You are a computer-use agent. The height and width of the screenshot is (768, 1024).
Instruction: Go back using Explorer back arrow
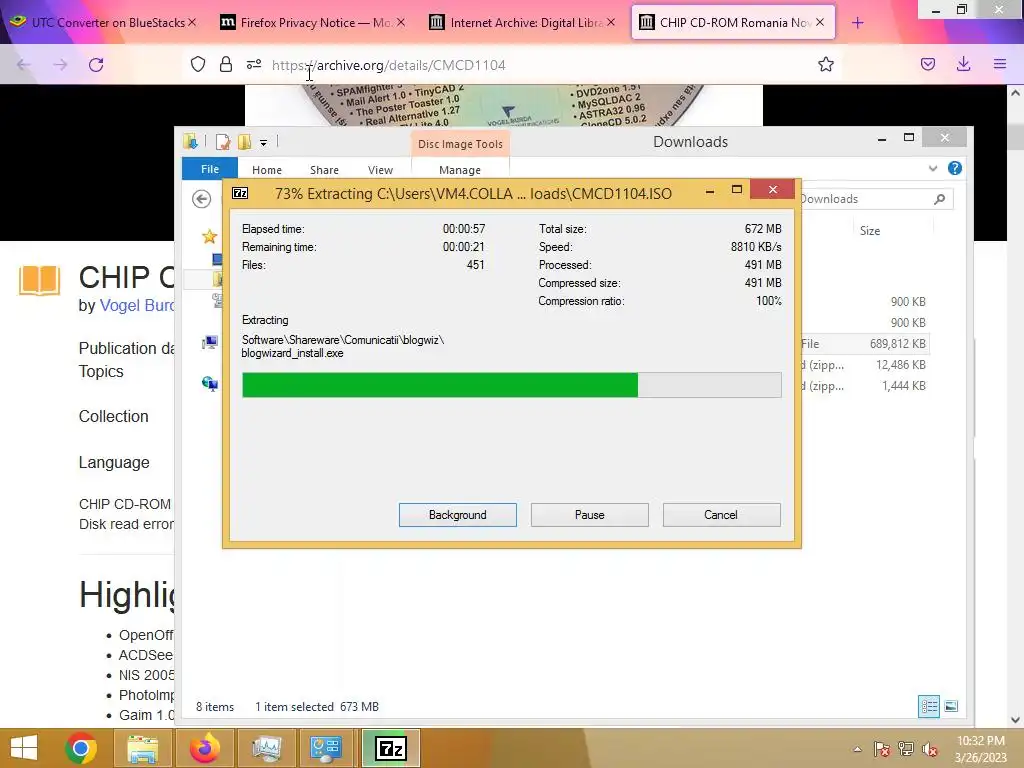click(x=202, y=199)
